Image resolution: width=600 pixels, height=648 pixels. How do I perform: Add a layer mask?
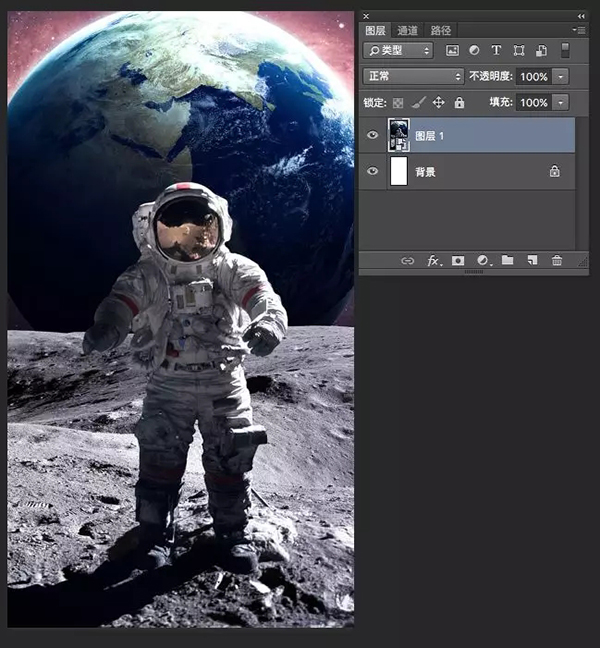458,260
